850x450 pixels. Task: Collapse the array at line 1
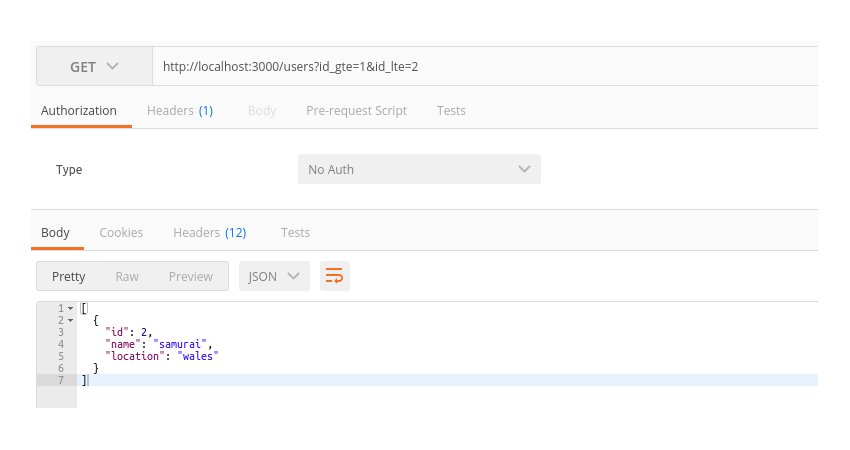coord(70,308)
